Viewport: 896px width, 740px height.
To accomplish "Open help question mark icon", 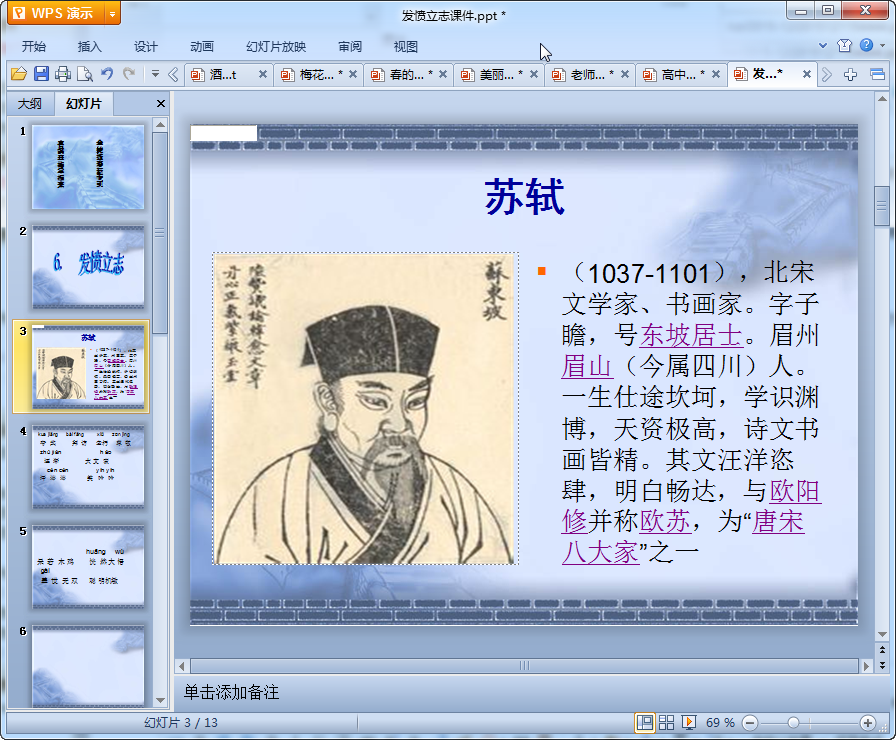I will [866, 45].
